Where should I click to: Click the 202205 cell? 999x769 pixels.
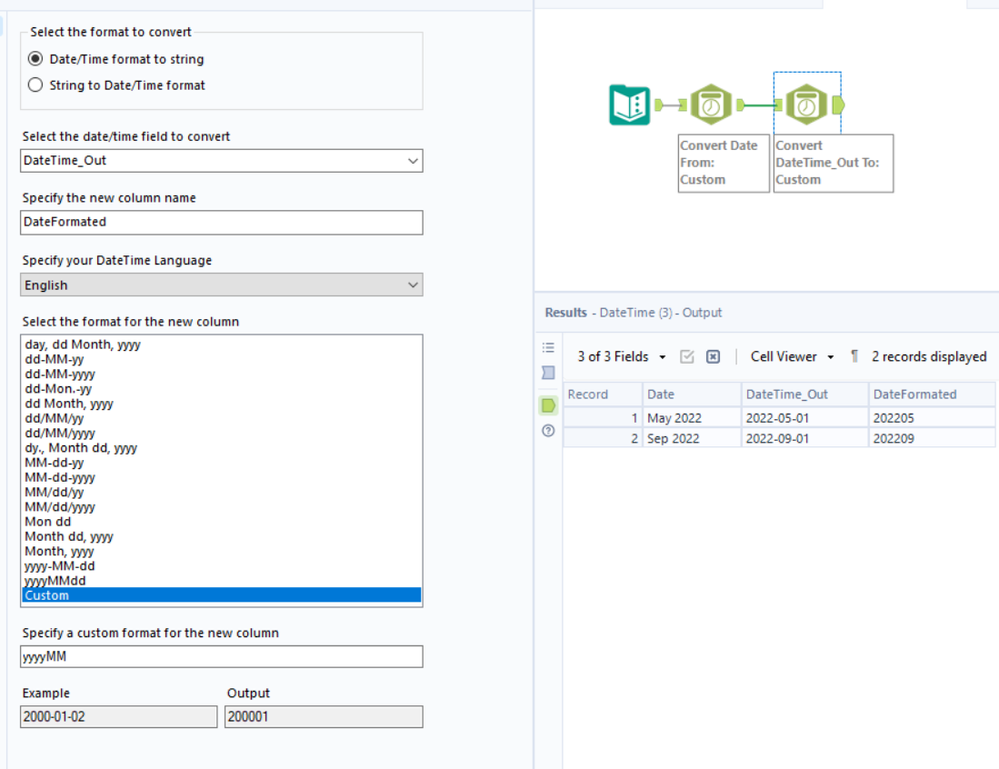[932, 418]
